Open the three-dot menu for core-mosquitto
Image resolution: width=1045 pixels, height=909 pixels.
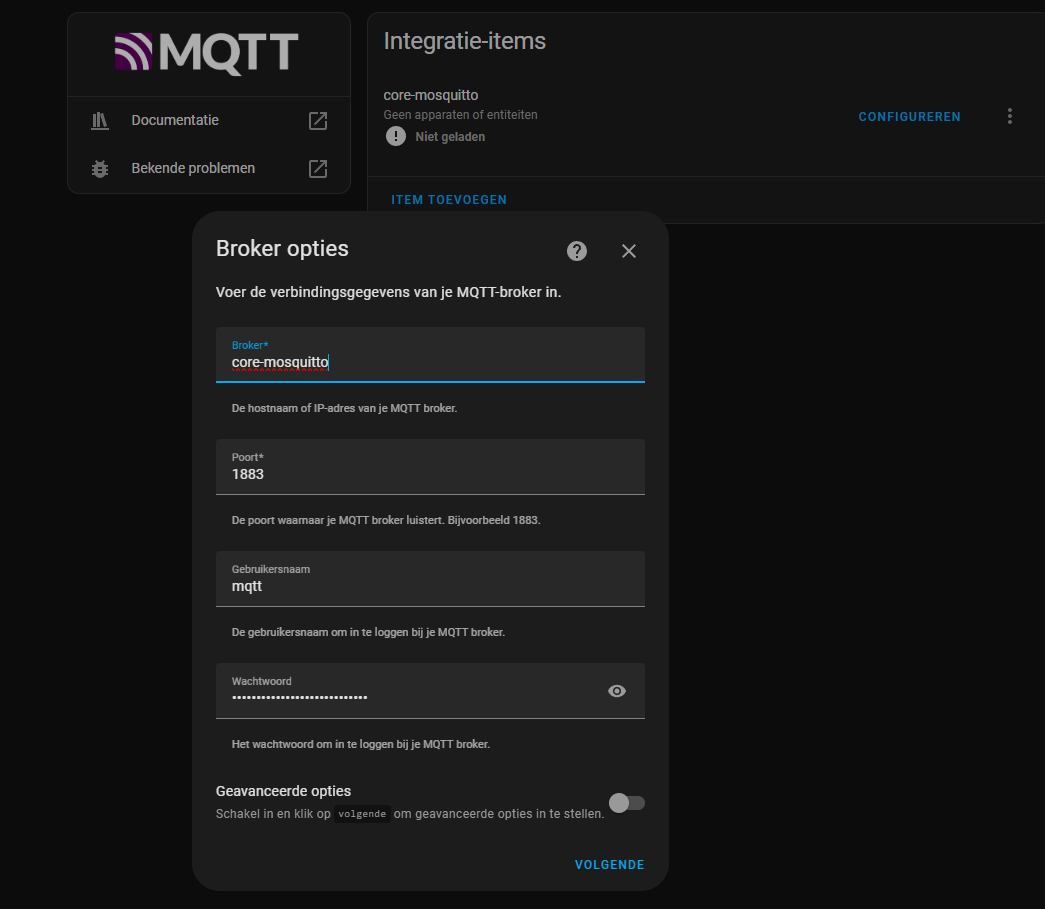coord(1010,117)
